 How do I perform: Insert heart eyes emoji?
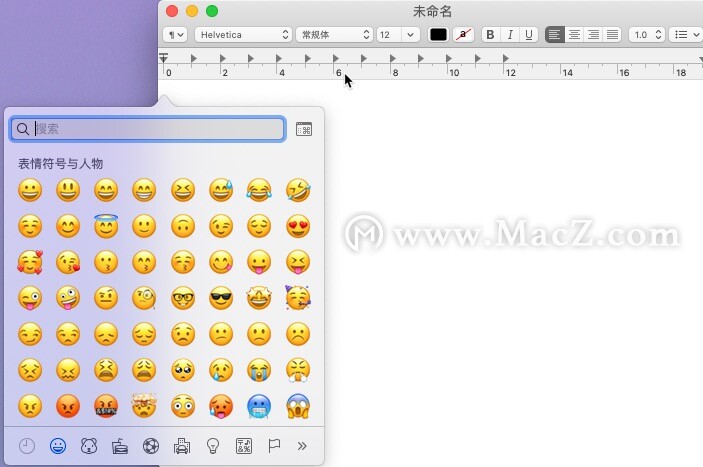pyautogui.click(x=298, y=226)
